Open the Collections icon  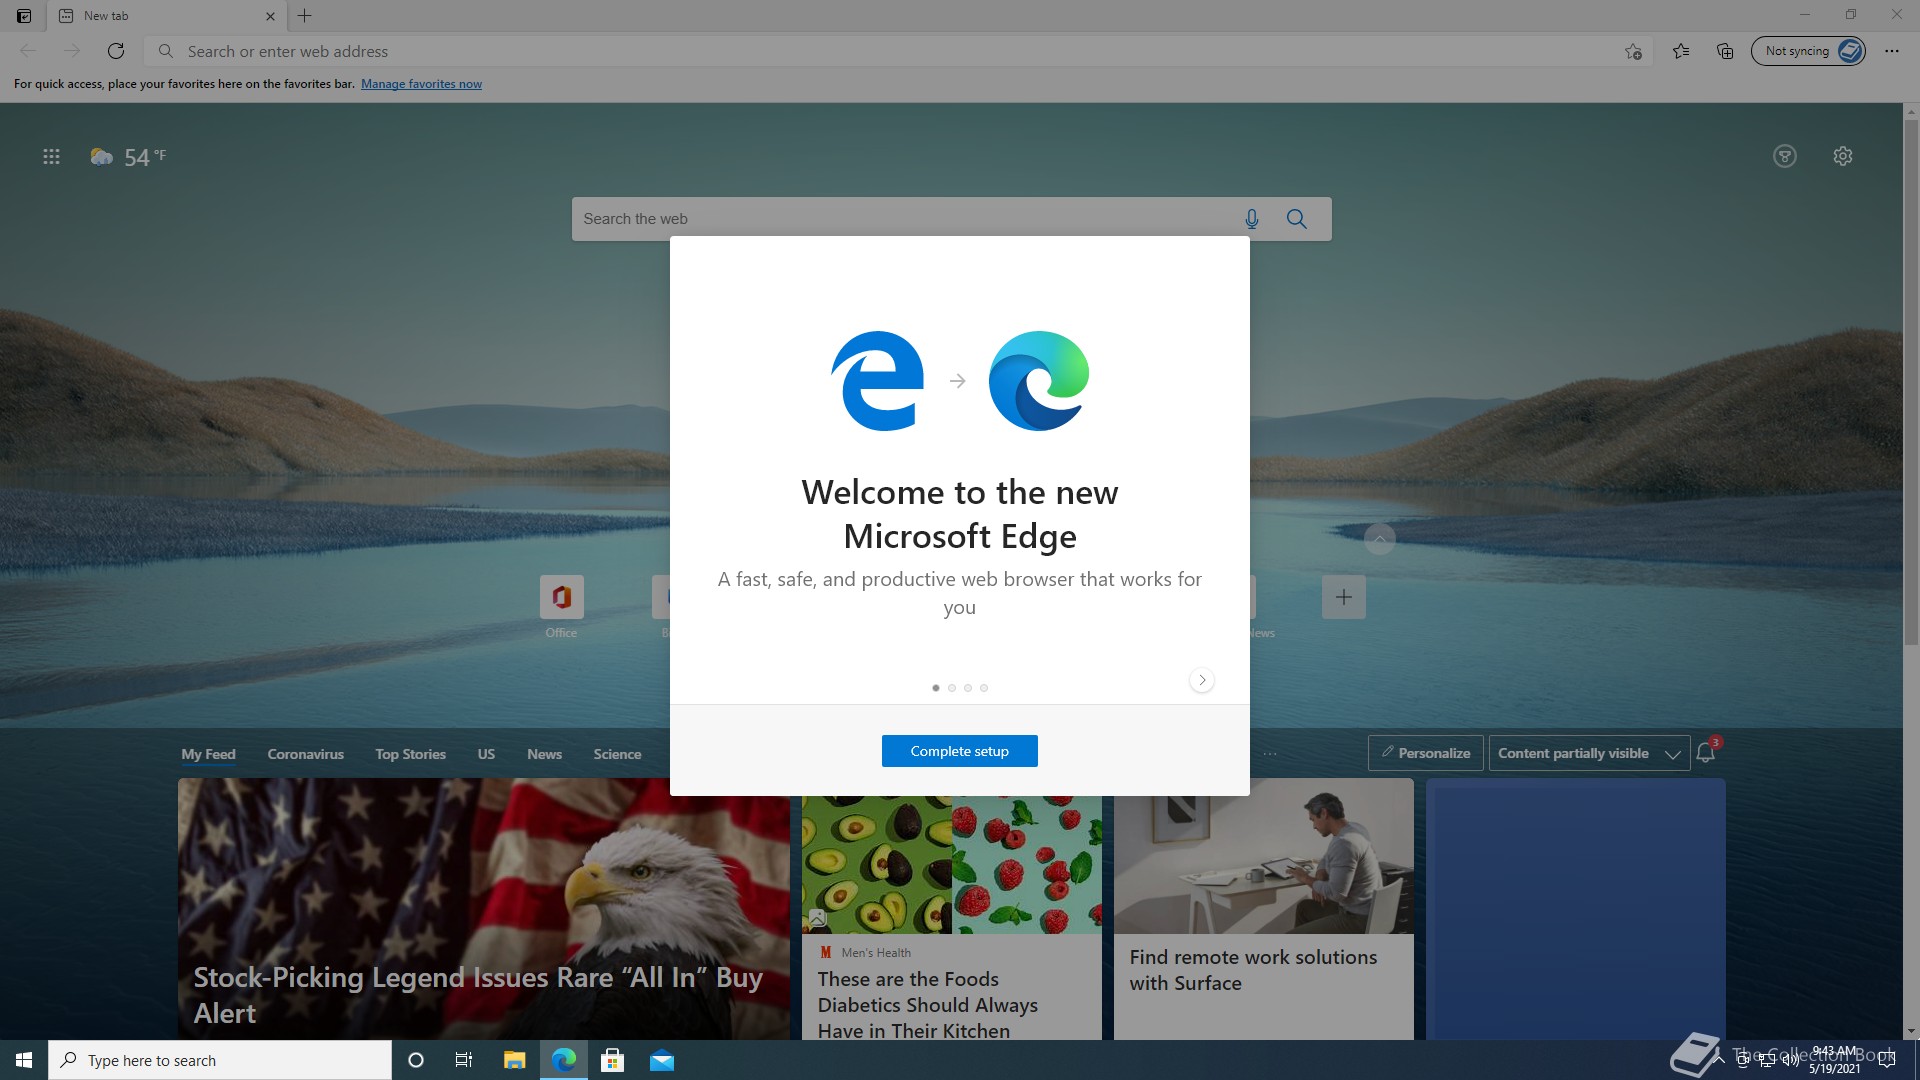point(1725,51)
